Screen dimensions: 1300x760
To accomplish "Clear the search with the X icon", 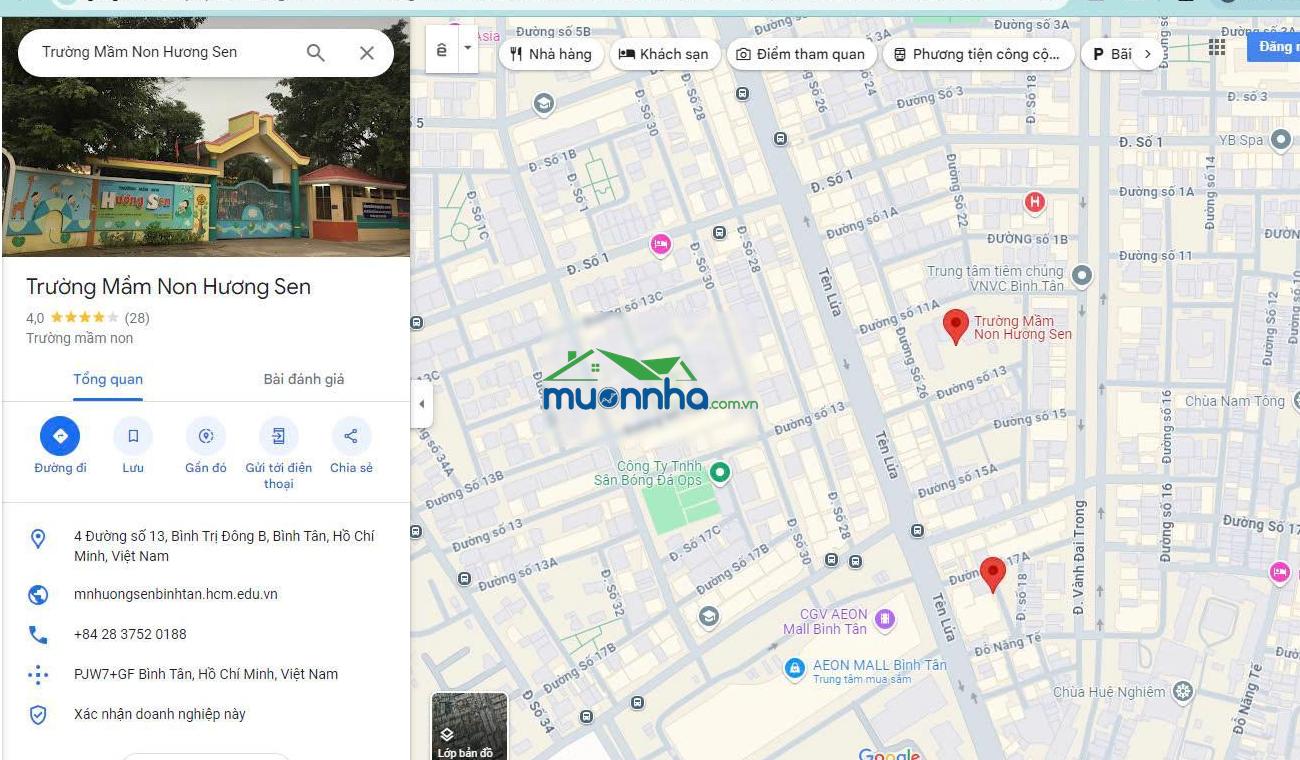I will [367, 53].
